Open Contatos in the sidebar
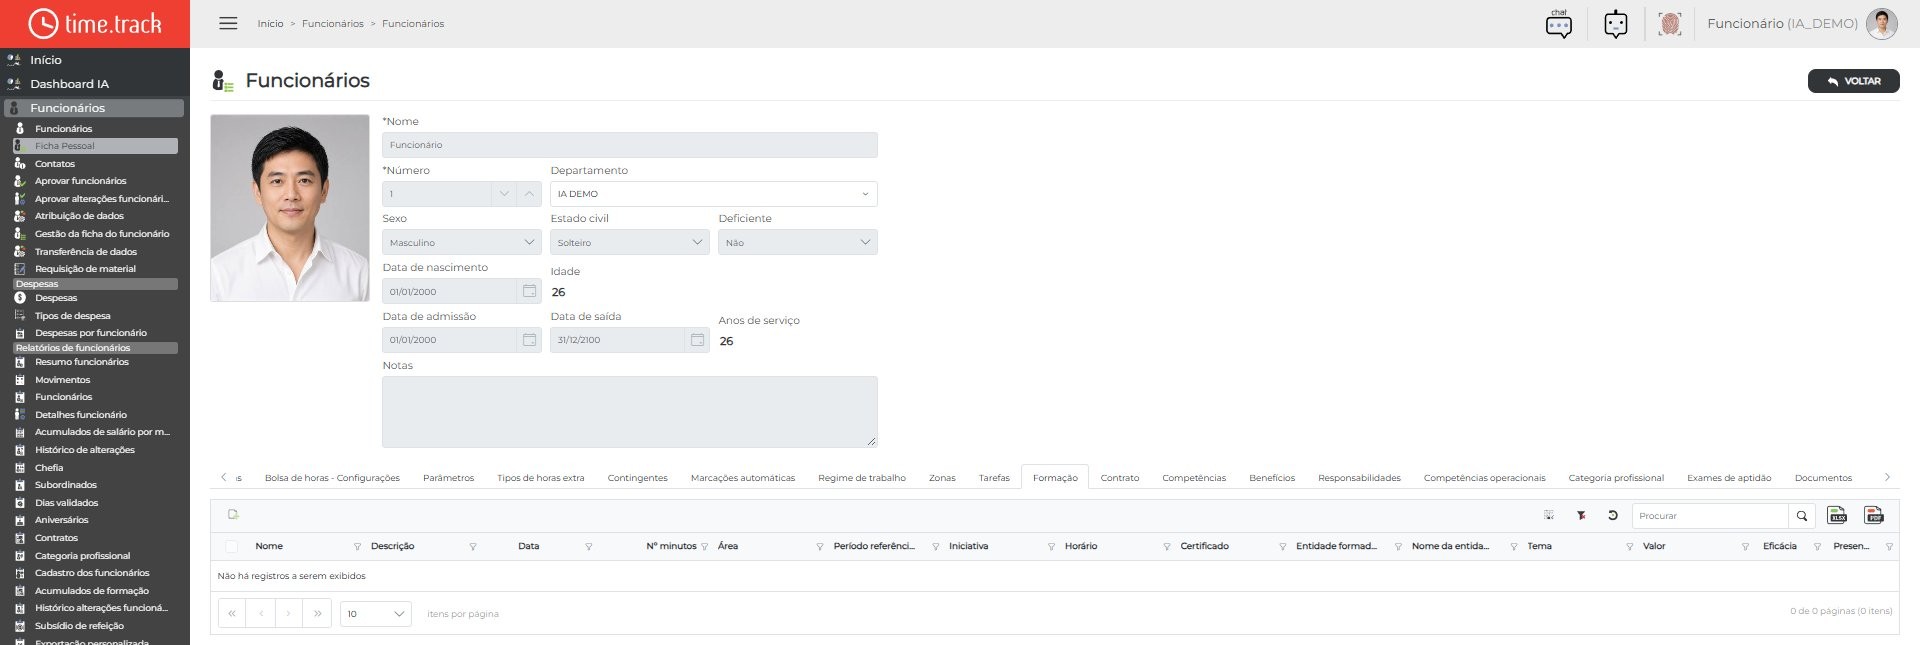 pos(55,164)
